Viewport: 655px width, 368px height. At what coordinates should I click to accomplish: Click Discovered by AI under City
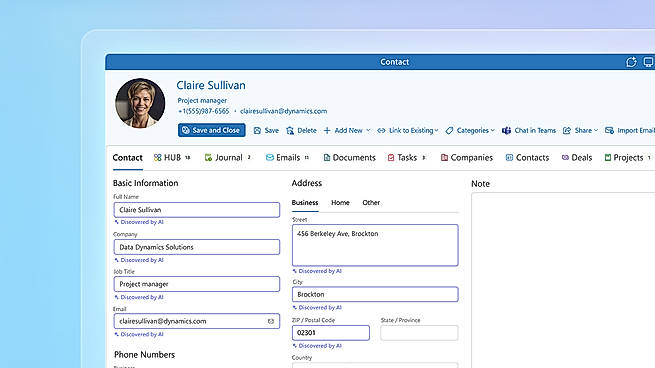pos(317,307)
